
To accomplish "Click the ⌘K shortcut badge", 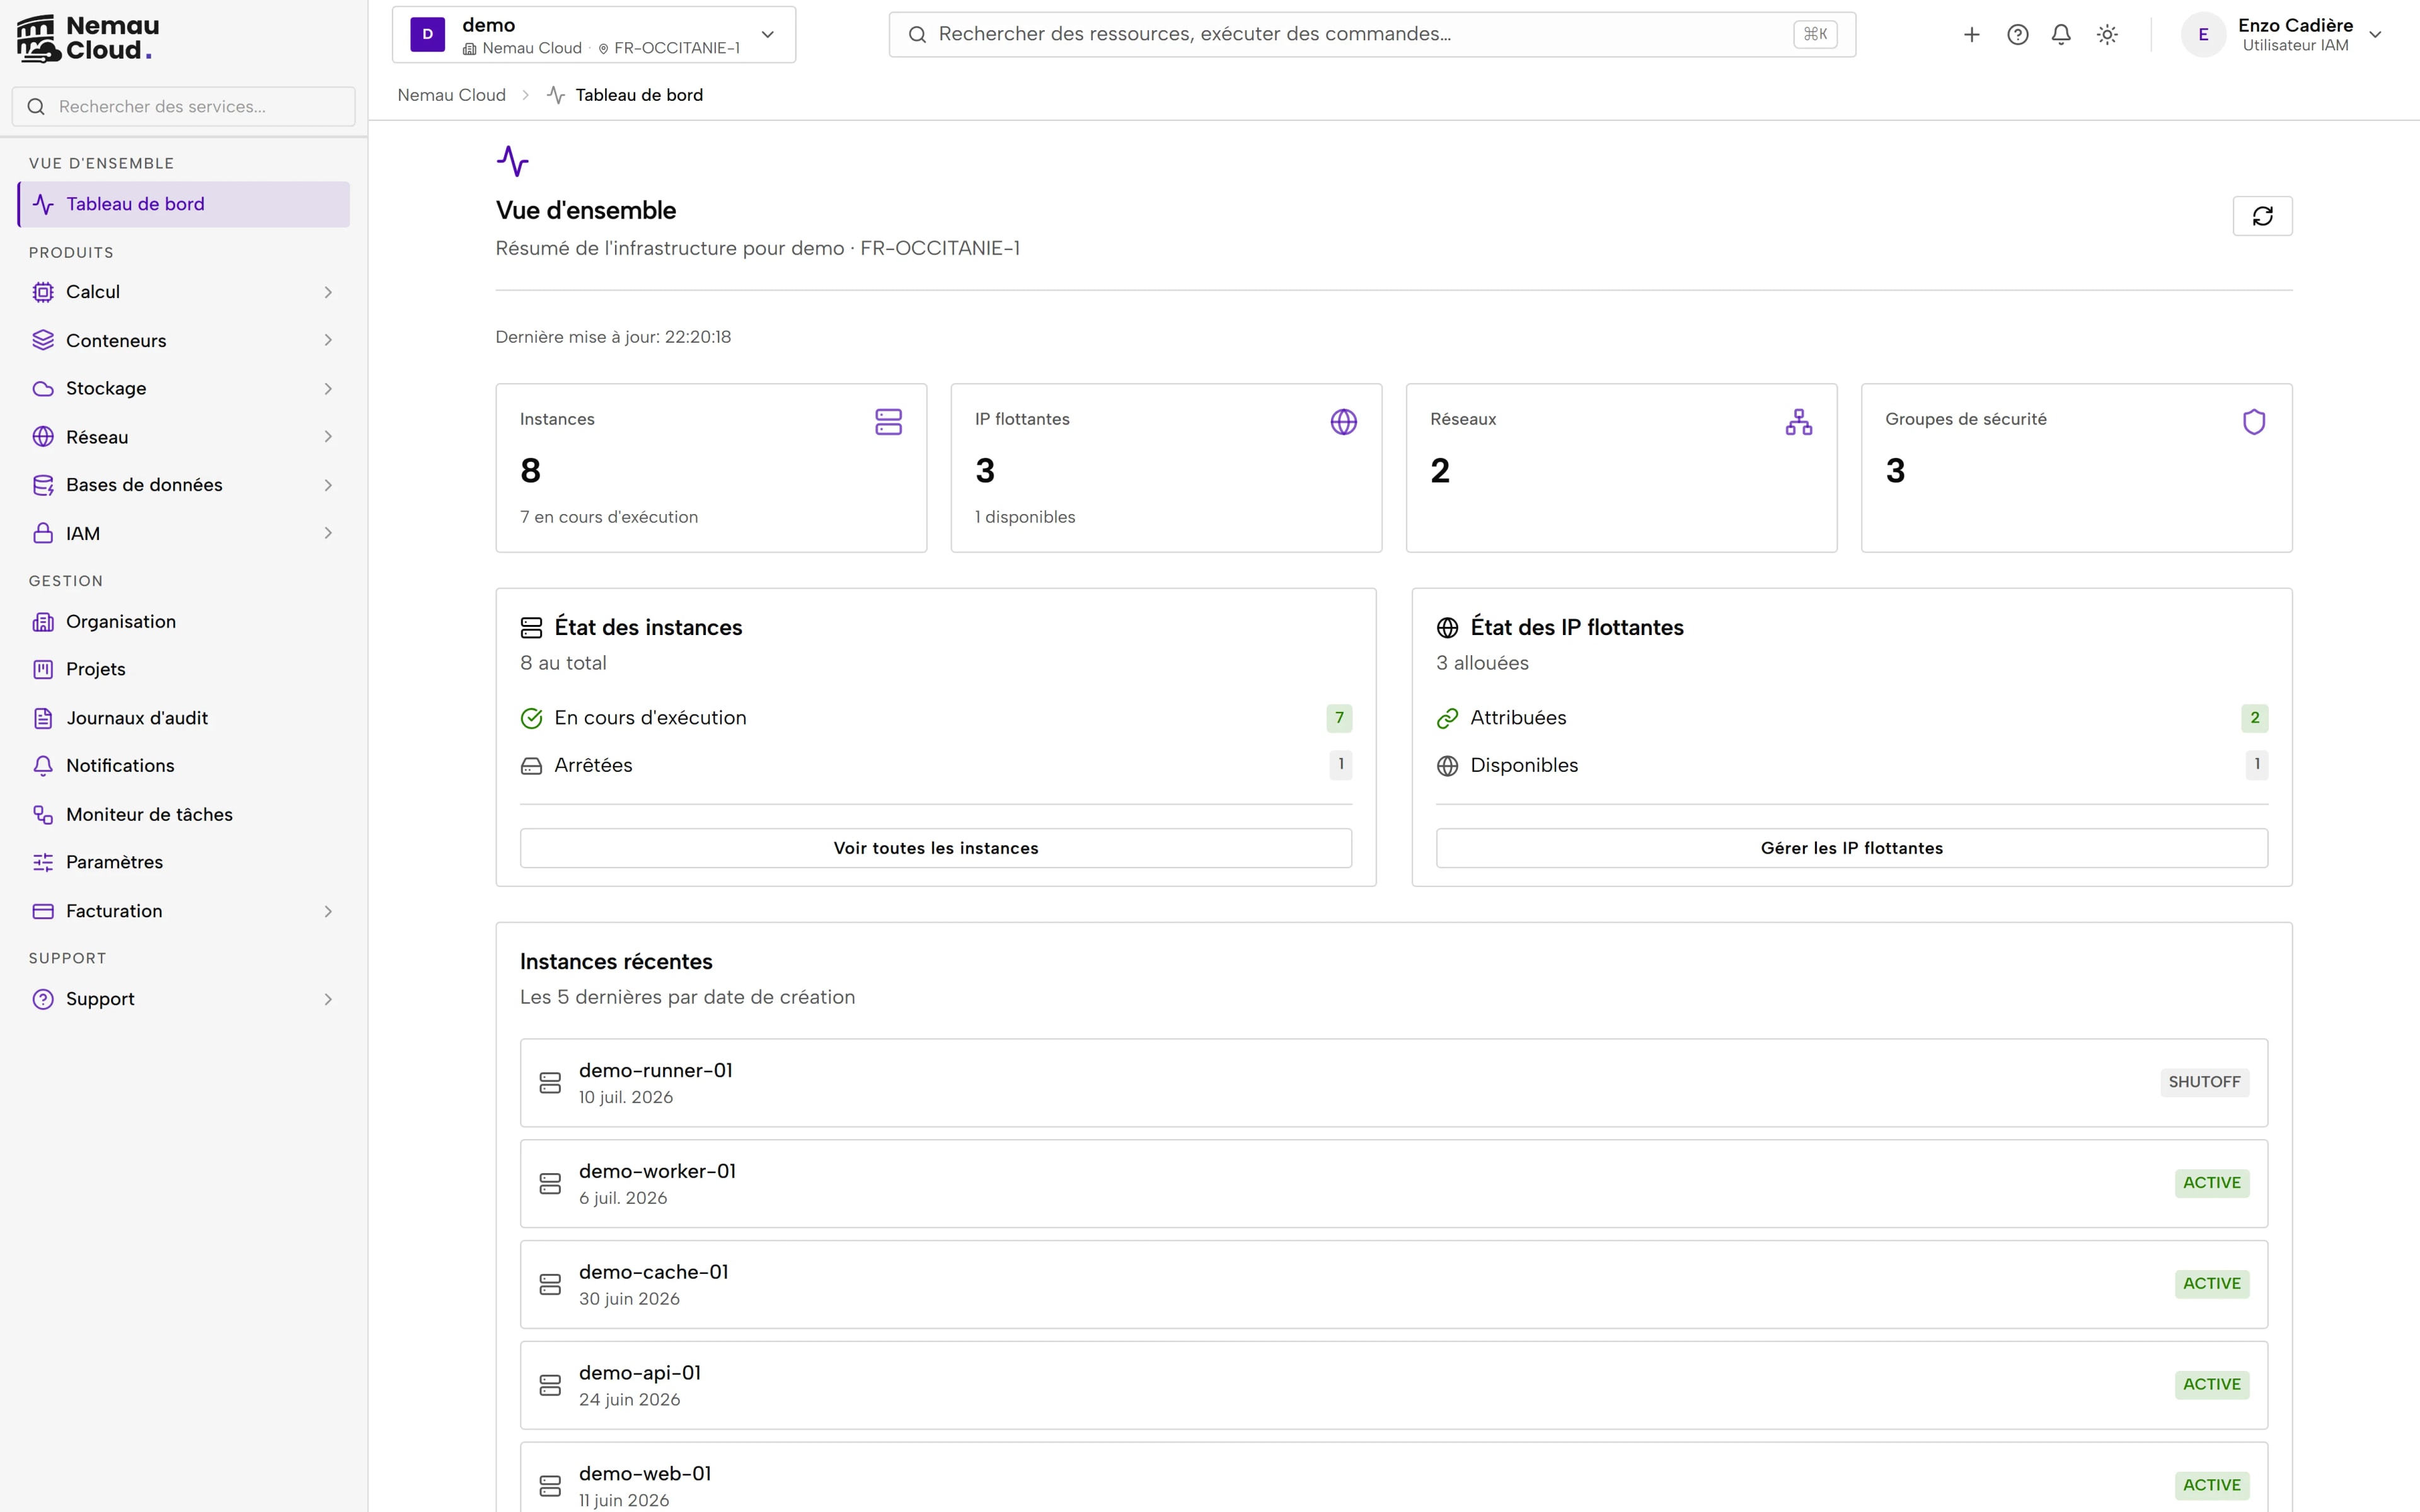I will tap(1814, 35).
